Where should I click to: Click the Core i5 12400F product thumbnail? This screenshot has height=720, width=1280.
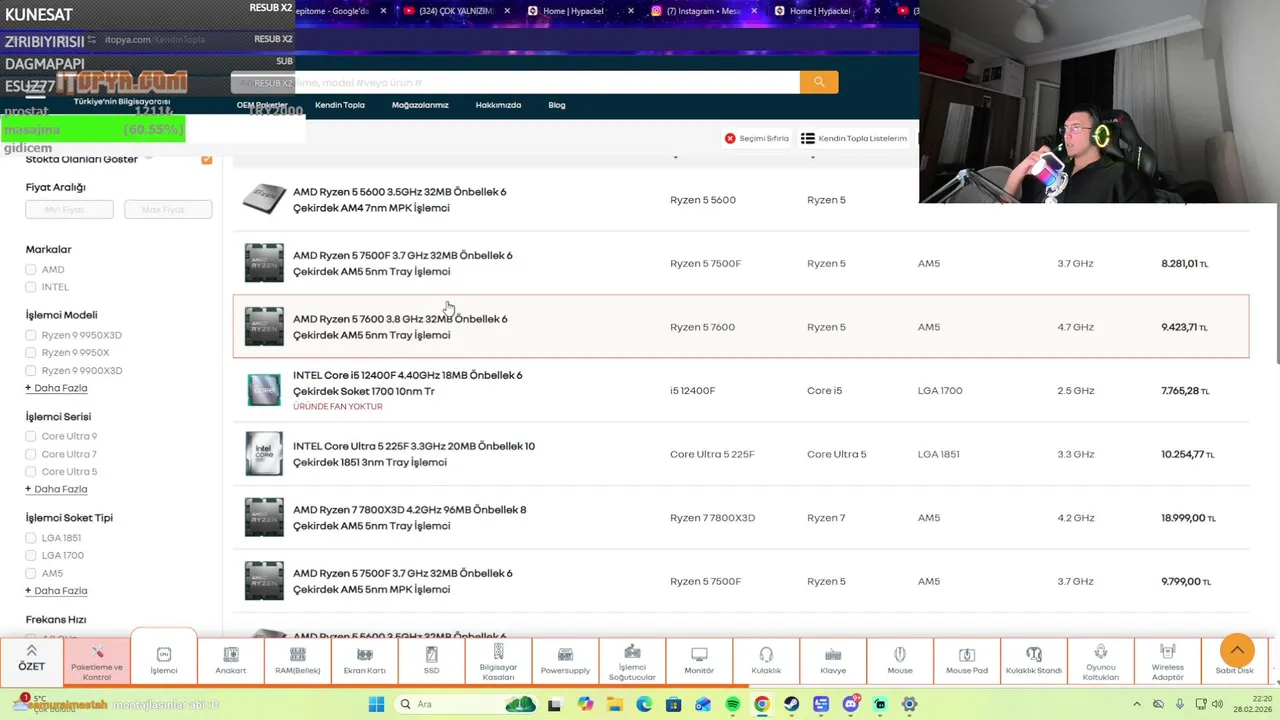click(x=264, y=390)
